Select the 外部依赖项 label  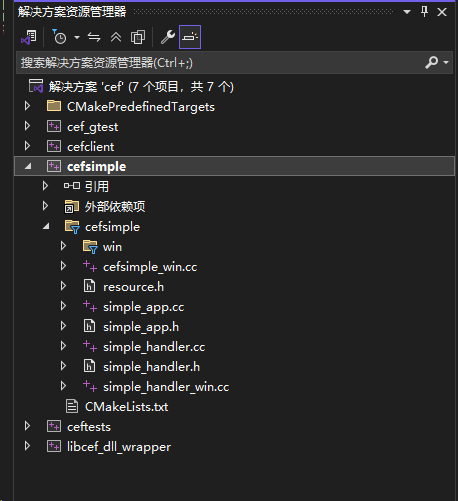coord(115,207)
